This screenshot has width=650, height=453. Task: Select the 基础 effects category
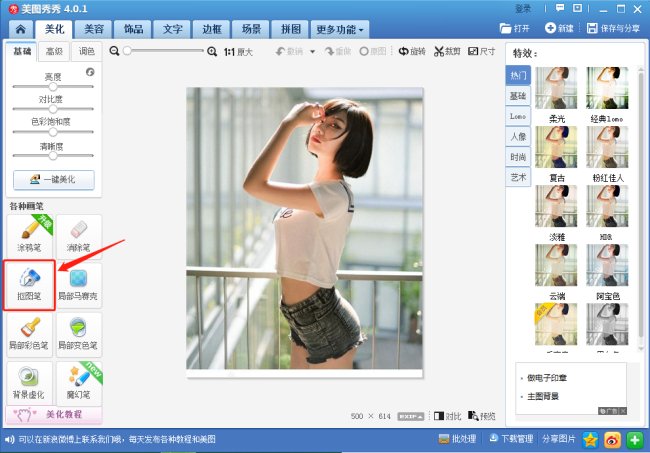click(518, 96)
